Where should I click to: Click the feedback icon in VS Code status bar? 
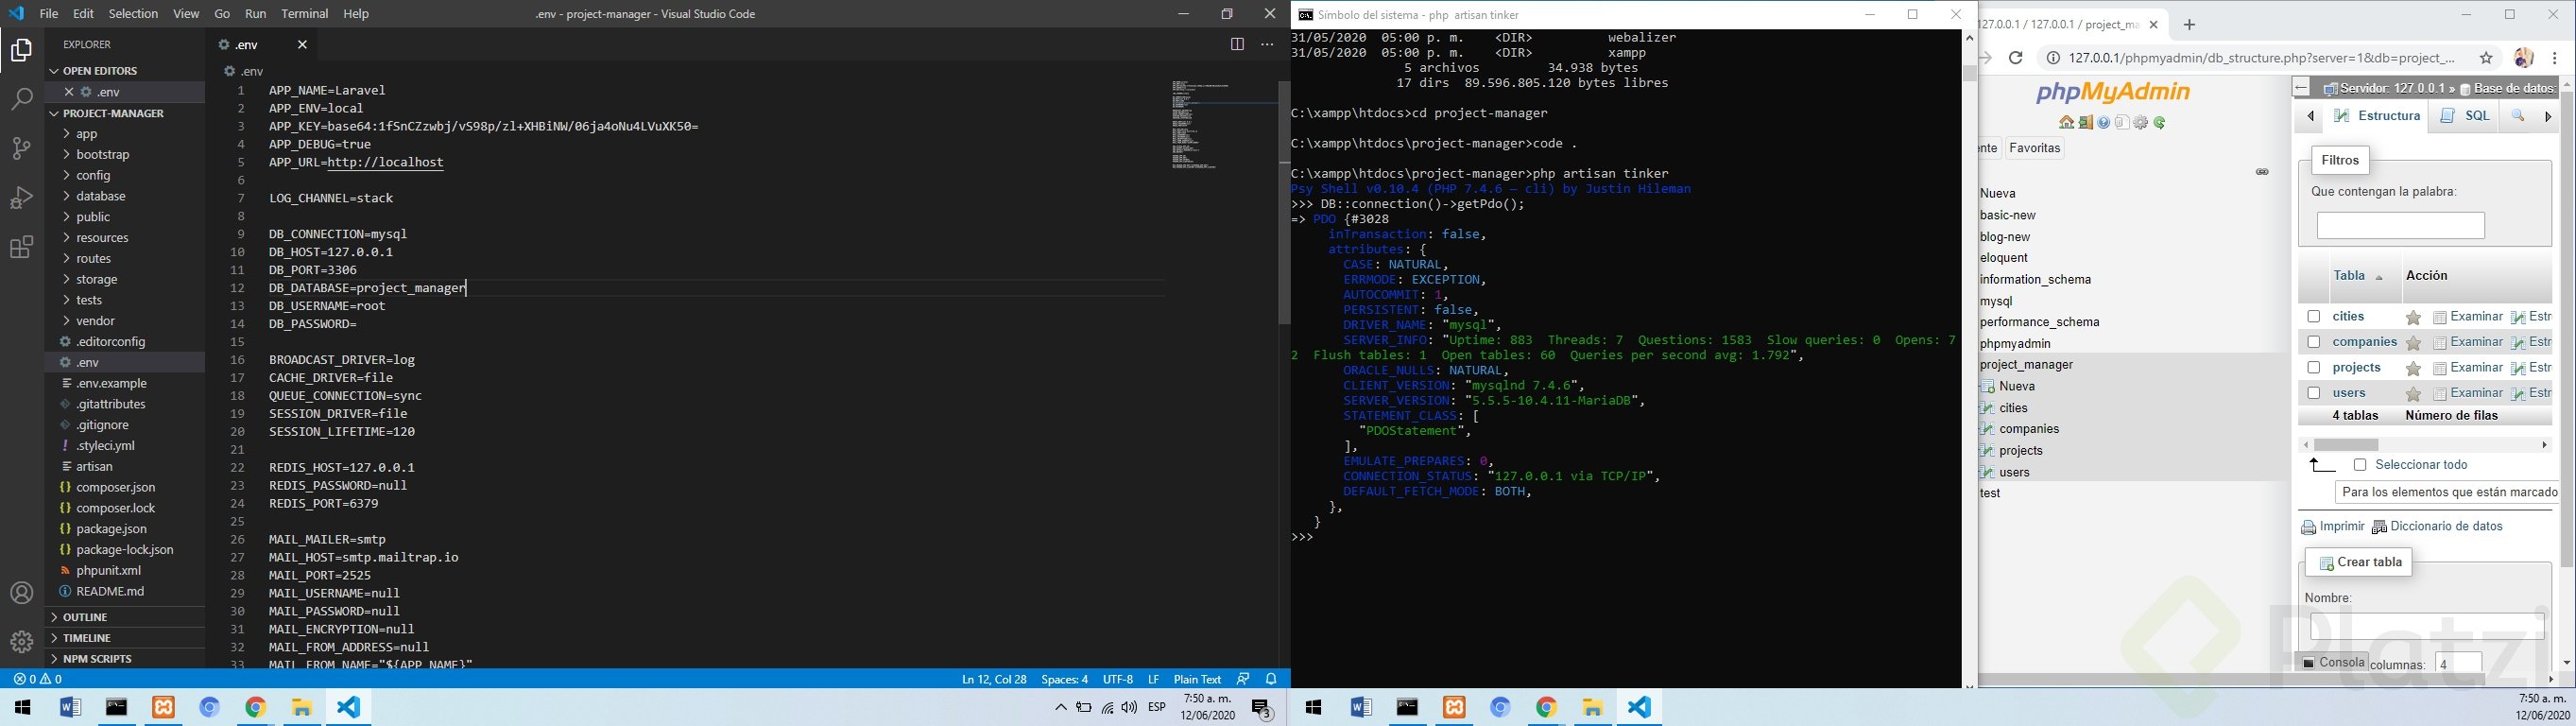tap(1243, 679)
